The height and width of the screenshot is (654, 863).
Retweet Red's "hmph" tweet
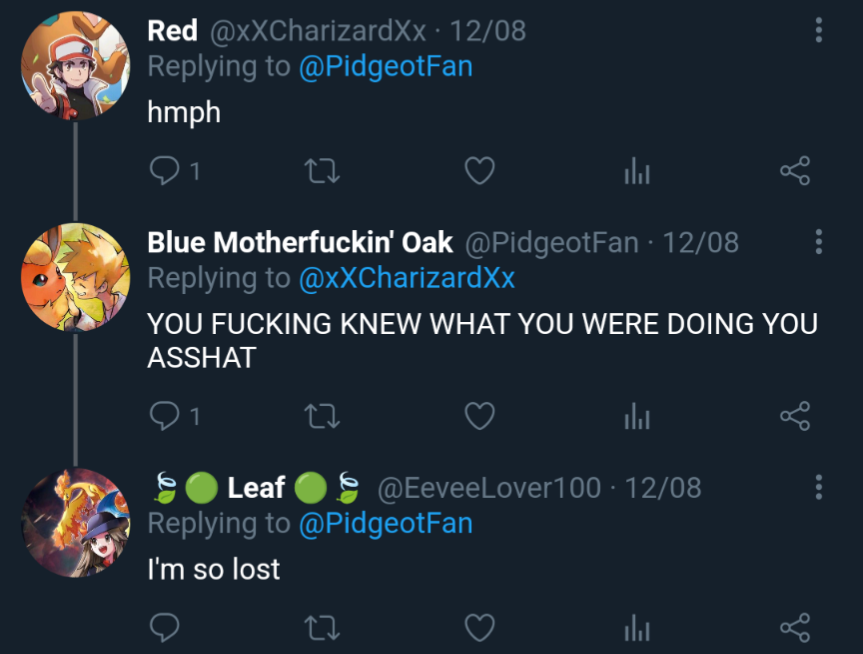coord(322,171)
